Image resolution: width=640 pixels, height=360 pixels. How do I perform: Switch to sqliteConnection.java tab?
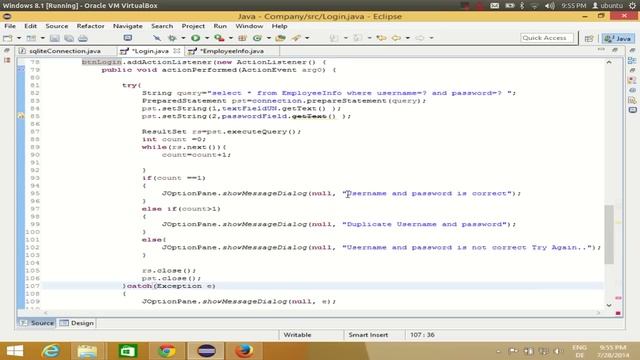click(65, 51)
